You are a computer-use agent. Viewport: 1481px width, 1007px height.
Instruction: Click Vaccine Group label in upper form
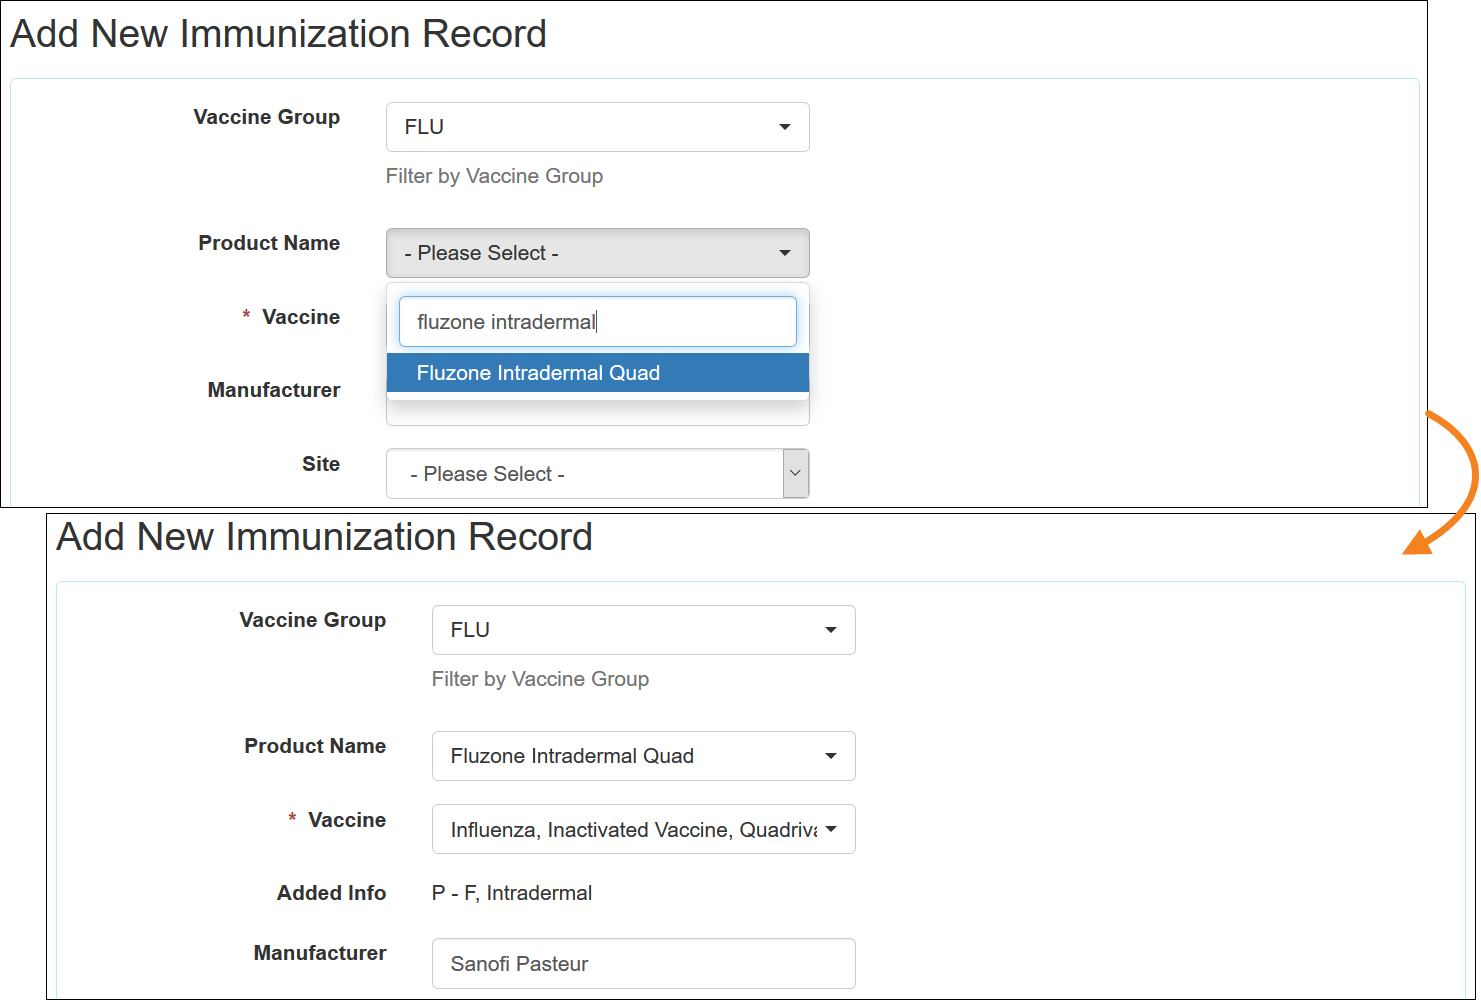pos(267,117)
